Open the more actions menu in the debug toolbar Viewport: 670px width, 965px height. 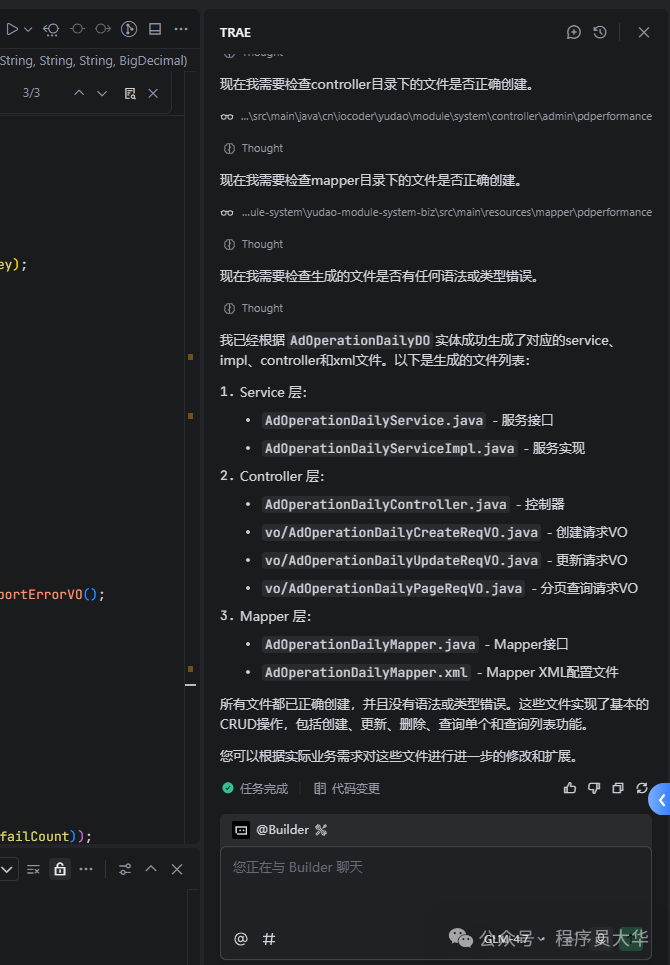tap(181, 29)
